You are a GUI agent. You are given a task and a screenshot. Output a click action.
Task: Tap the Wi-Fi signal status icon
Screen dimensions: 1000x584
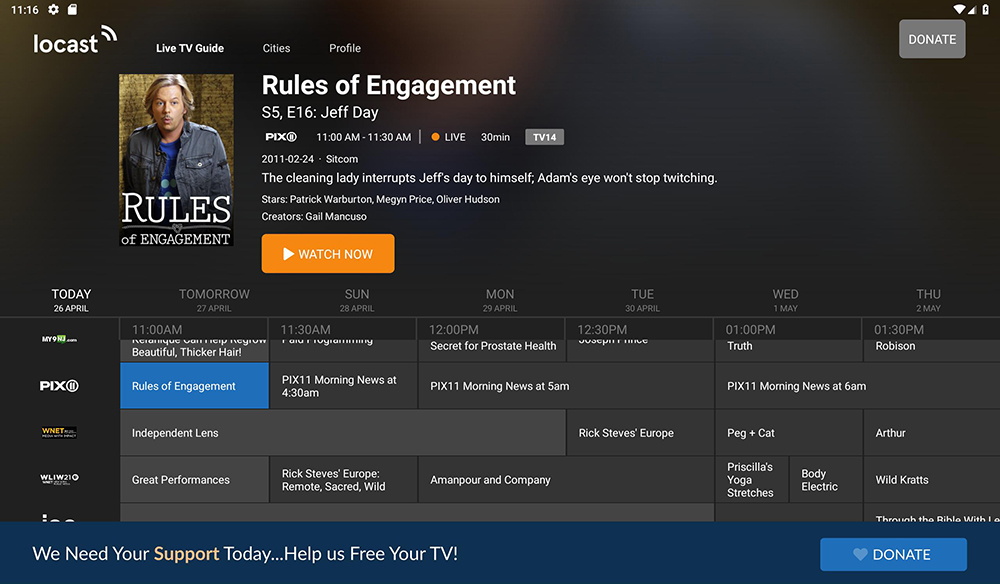[x=960, y=10]
